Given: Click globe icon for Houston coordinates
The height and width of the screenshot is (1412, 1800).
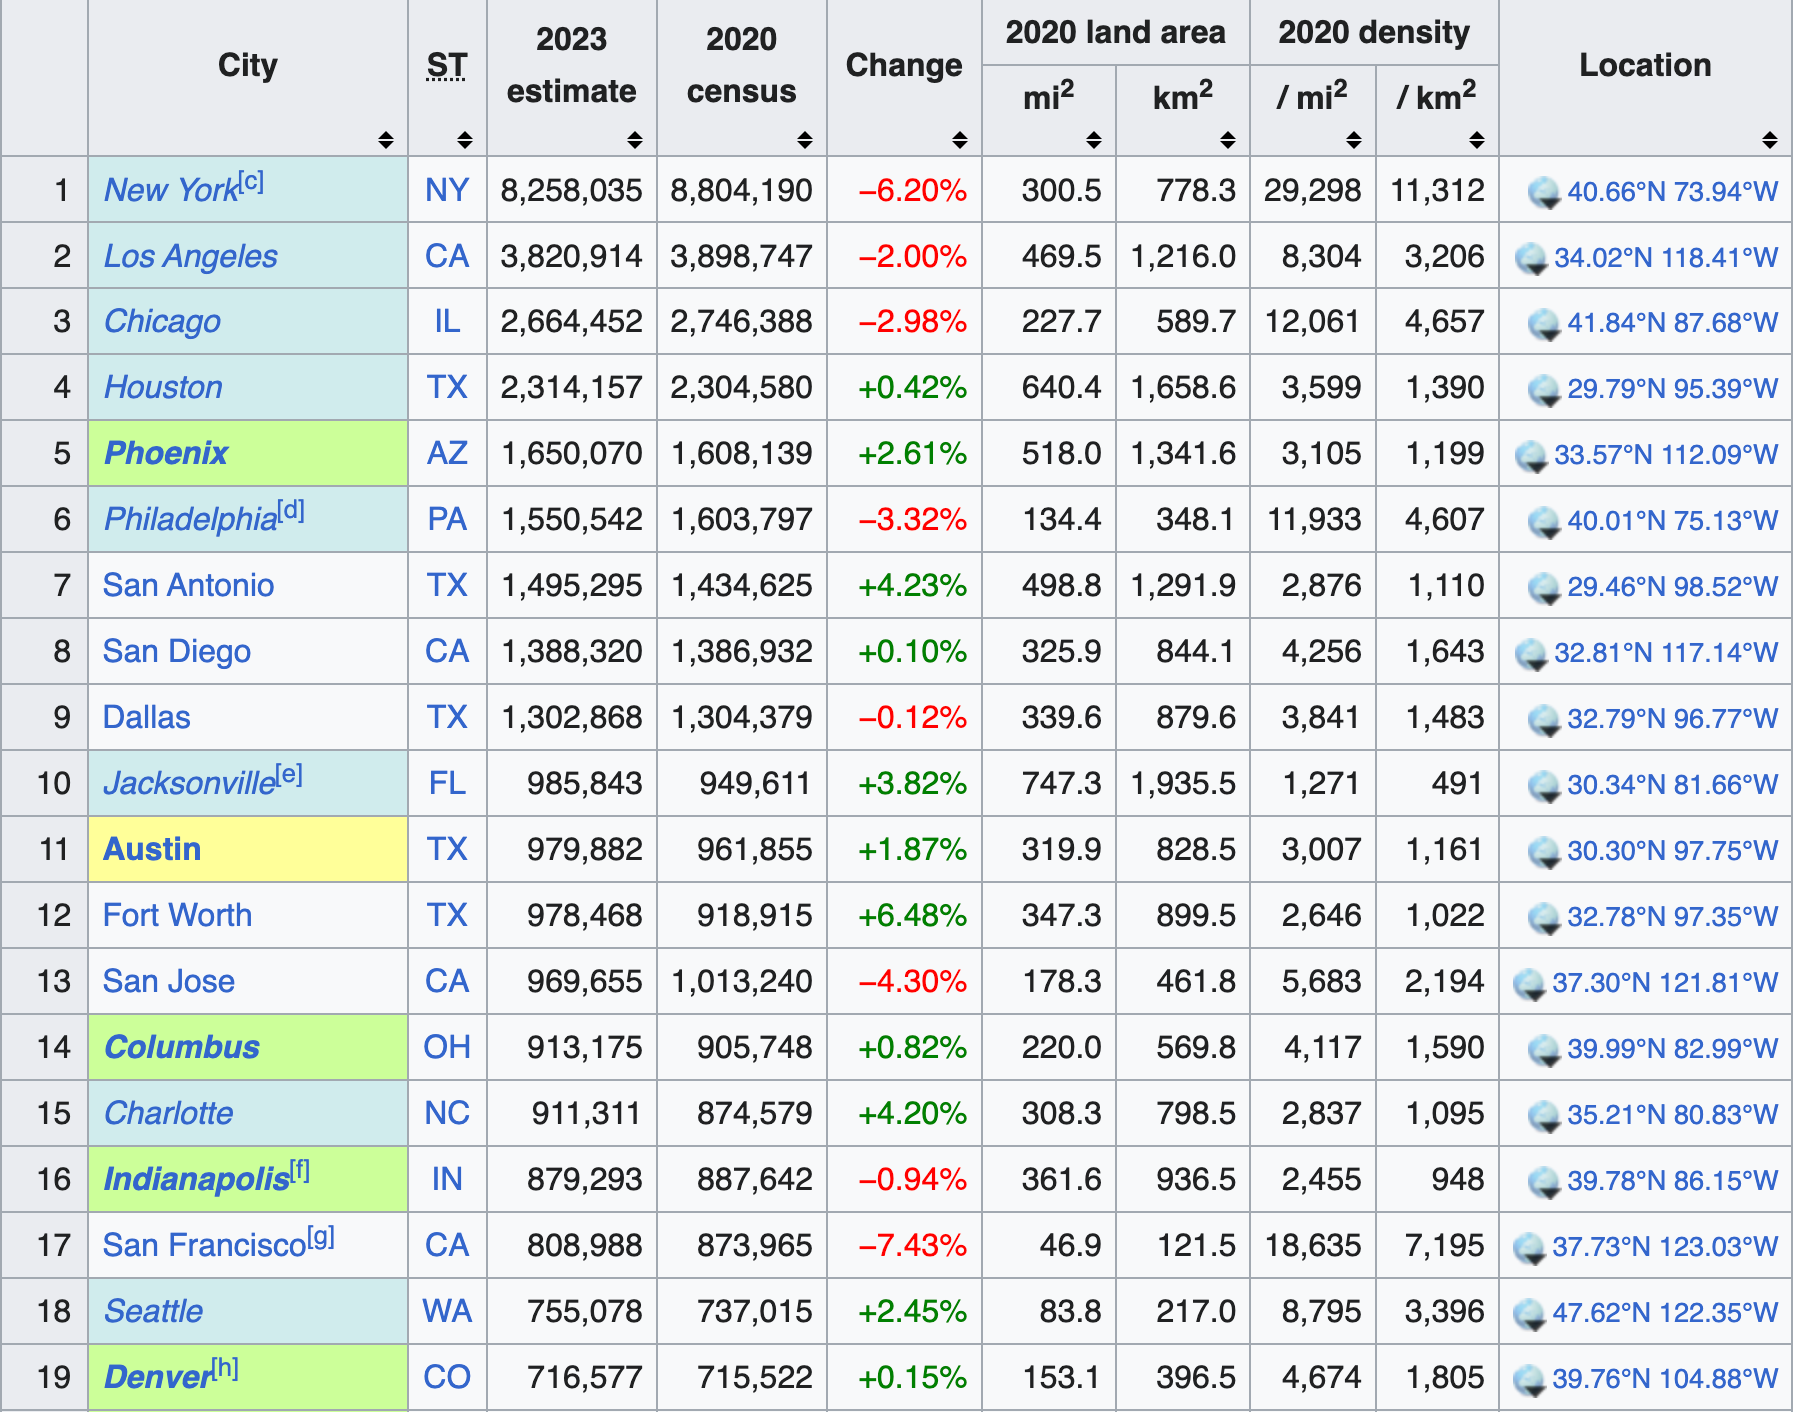Looking at the screenshot, I should [1545, 390].
